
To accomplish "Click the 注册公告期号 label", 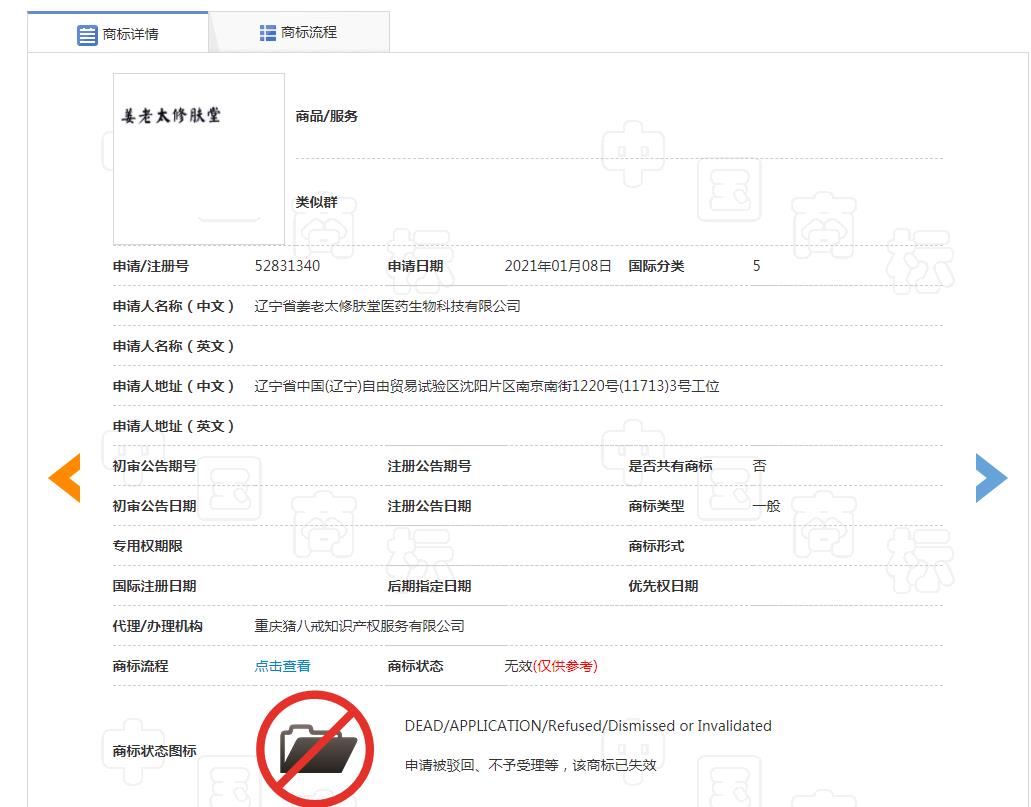I will coord(429,466).
